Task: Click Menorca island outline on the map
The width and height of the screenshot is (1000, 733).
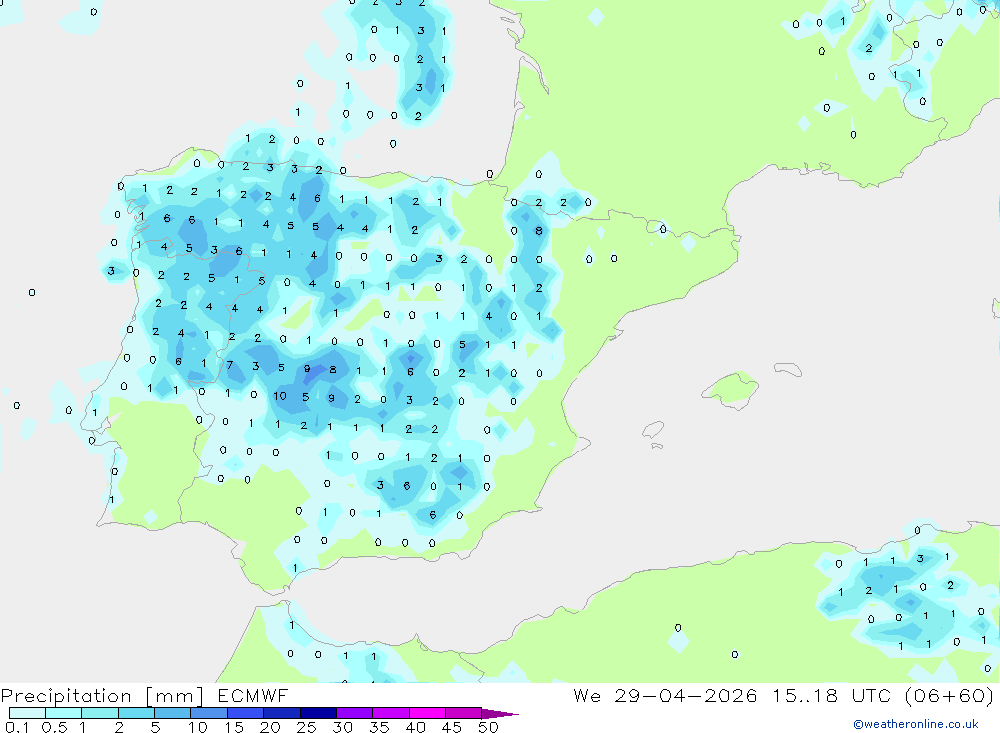Action: click(788, 369)
